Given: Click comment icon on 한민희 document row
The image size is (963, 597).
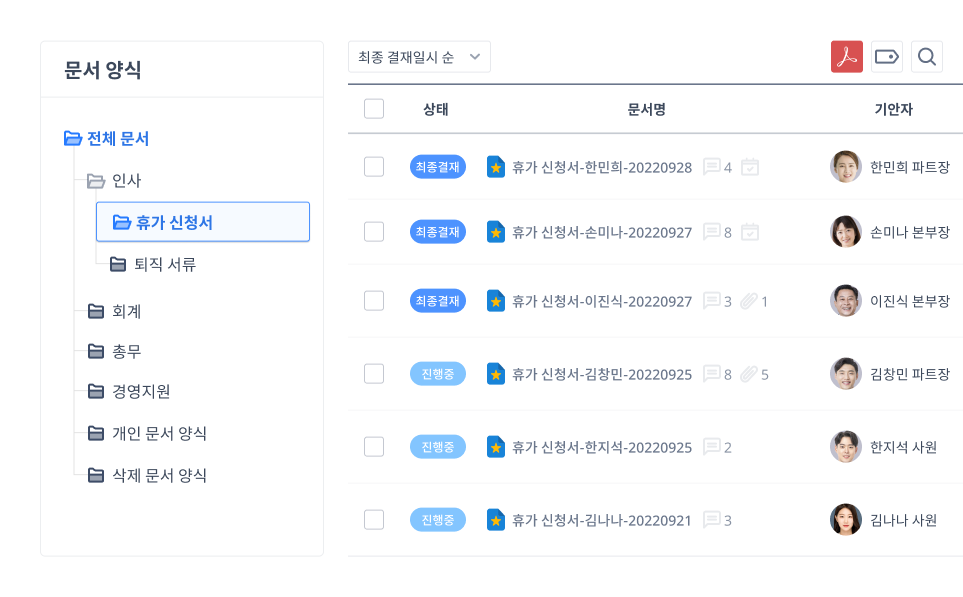Looking at the screenshot, I should (x=712, y=167).
